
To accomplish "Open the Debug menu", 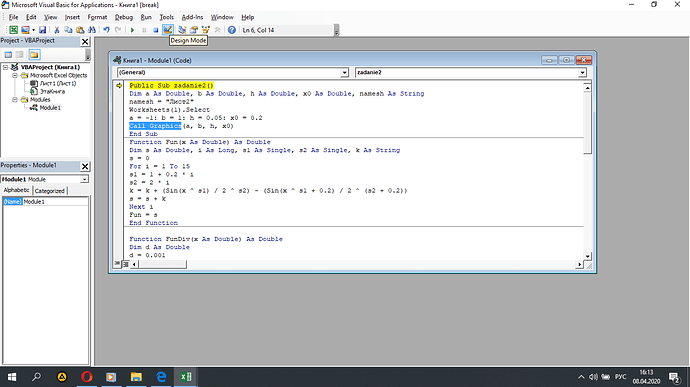I will 124,17.
